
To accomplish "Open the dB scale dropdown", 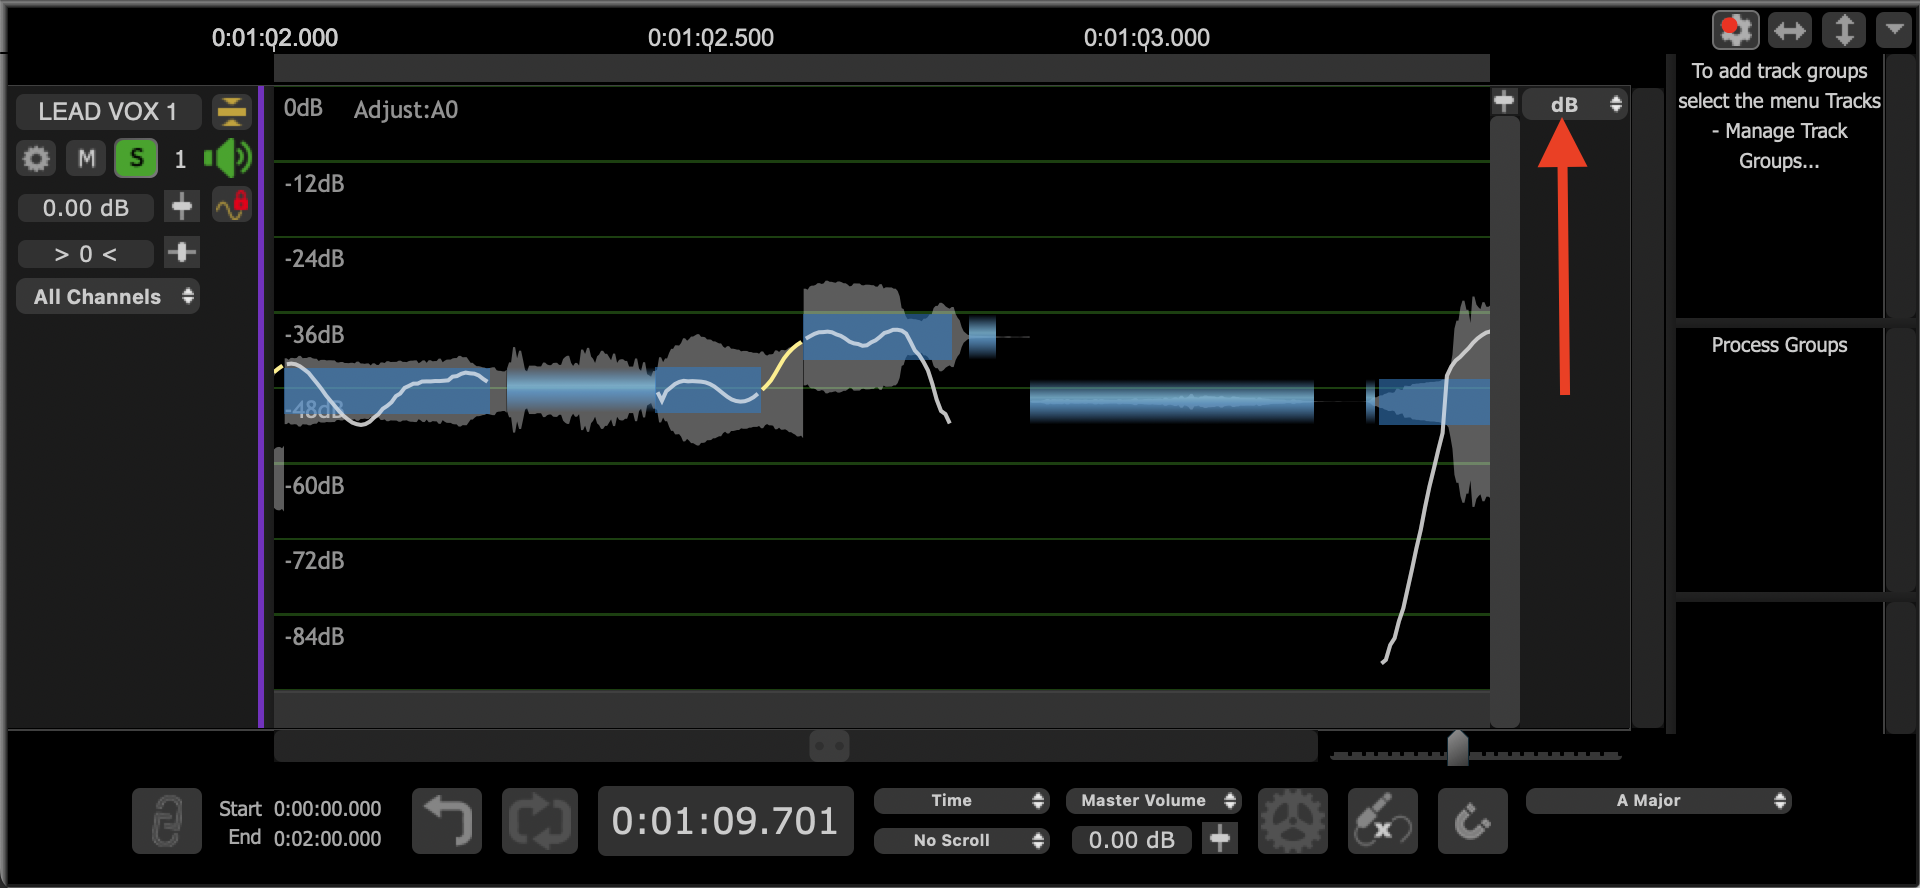I will point(1575,104).
